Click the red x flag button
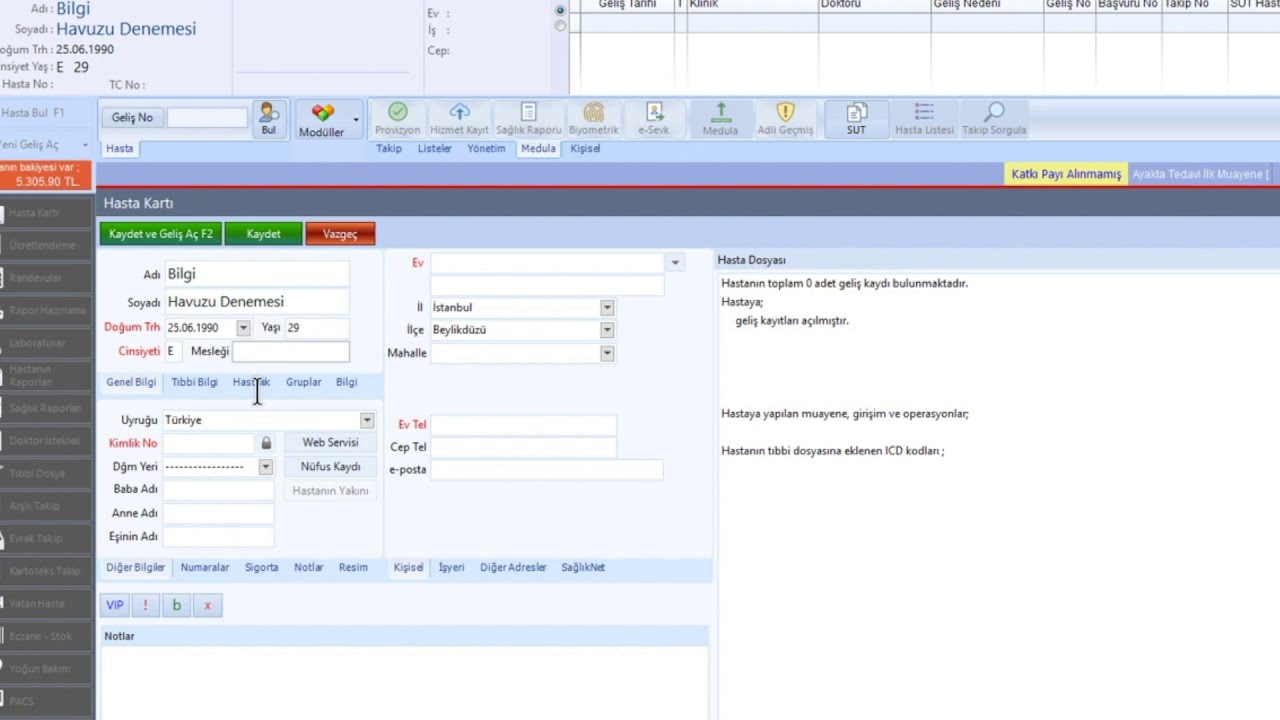This screenshot has width=1280, height=720. coord(207,605)
